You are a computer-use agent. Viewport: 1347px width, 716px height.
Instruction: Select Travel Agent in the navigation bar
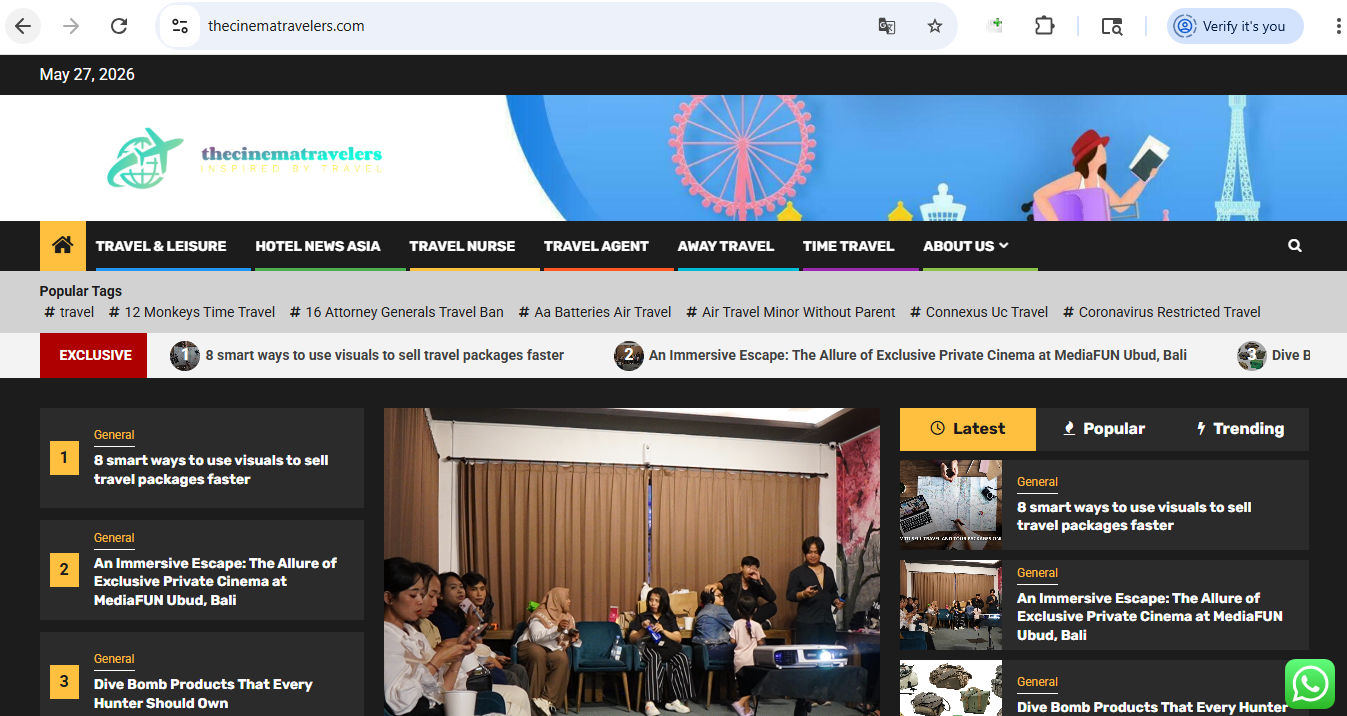[x=596, y=246]
